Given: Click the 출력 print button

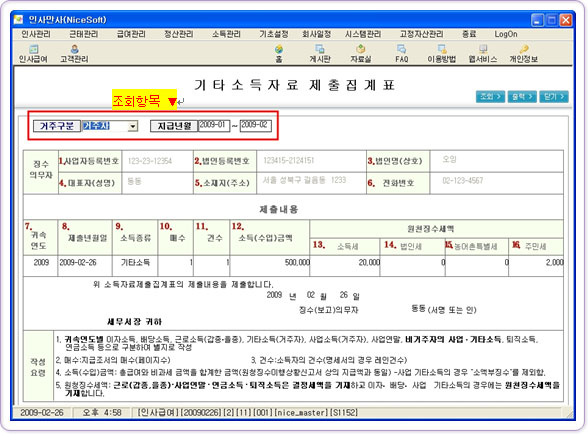Looking at the screenshot, I should pos(522,97).
